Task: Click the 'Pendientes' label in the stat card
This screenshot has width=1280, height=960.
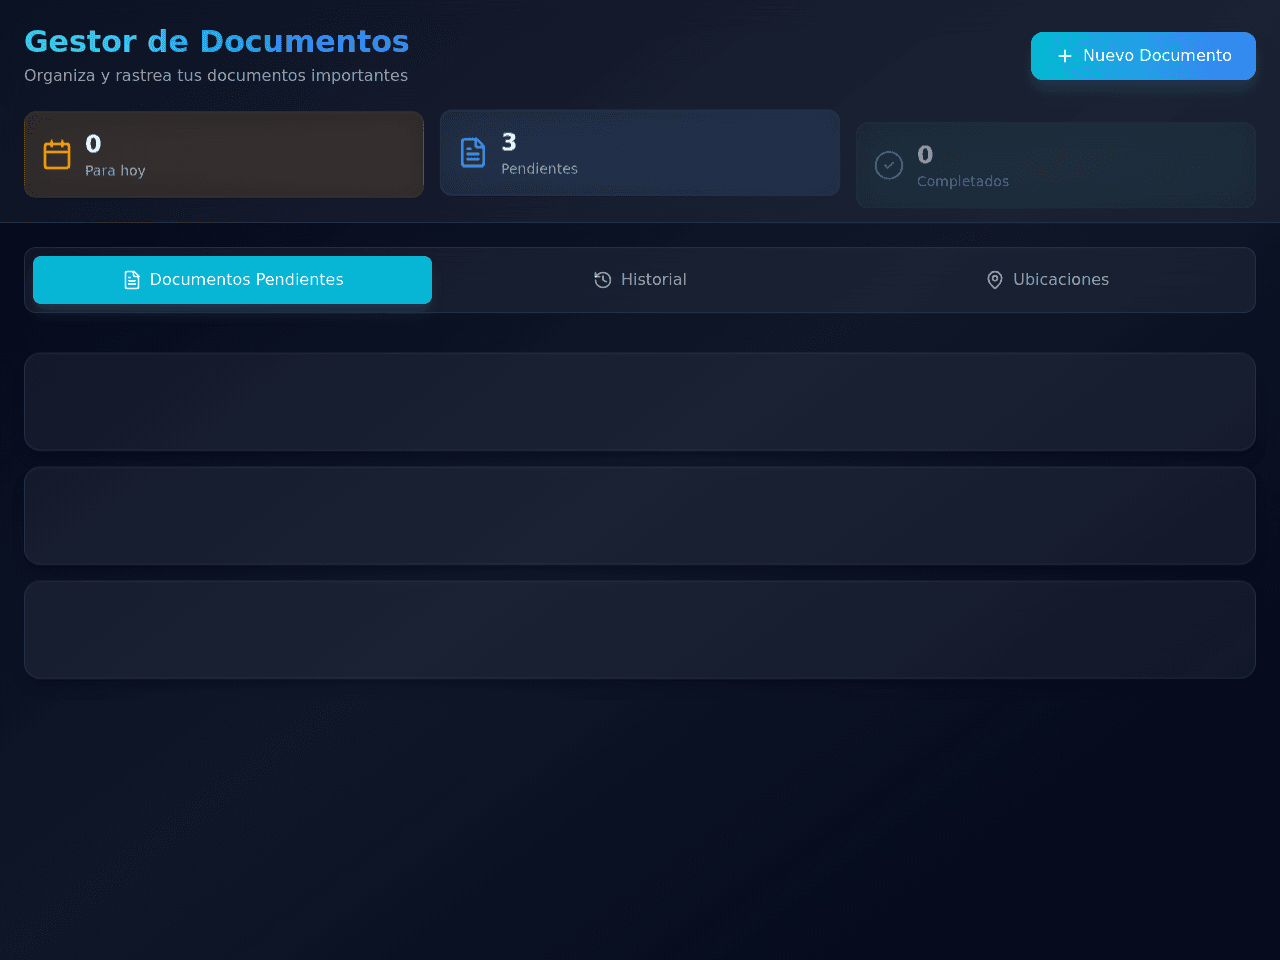Action: (540, 169)
